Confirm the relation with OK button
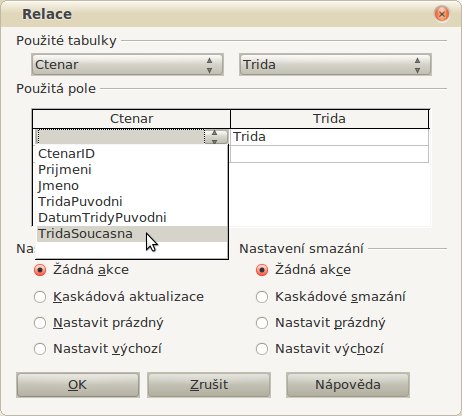The height and width of the screenshot is (416, 462). click(78, 385)
